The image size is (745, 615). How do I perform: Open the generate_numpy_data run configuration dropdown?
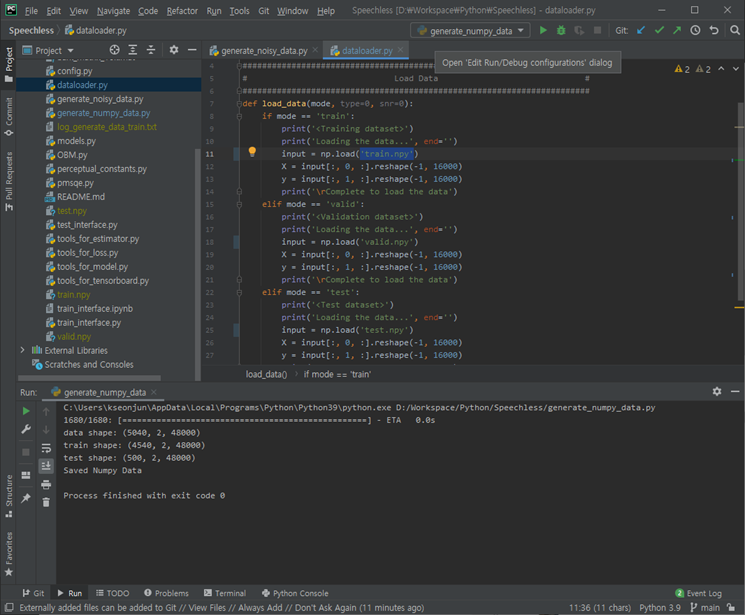click(469, 31)
